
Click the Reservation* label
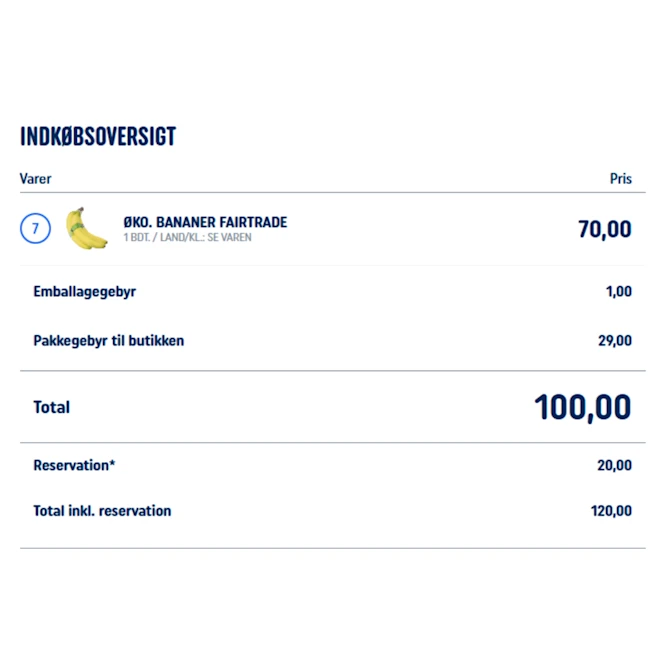point(73,466)
